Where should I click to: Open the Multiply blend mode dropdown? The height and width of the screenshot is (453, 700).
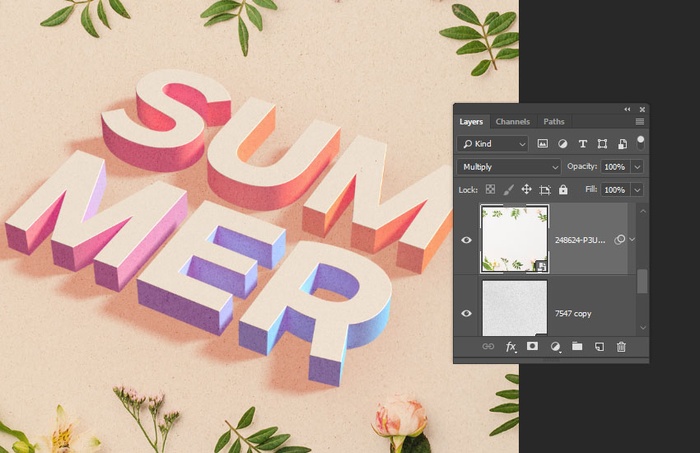pos(509,167)
